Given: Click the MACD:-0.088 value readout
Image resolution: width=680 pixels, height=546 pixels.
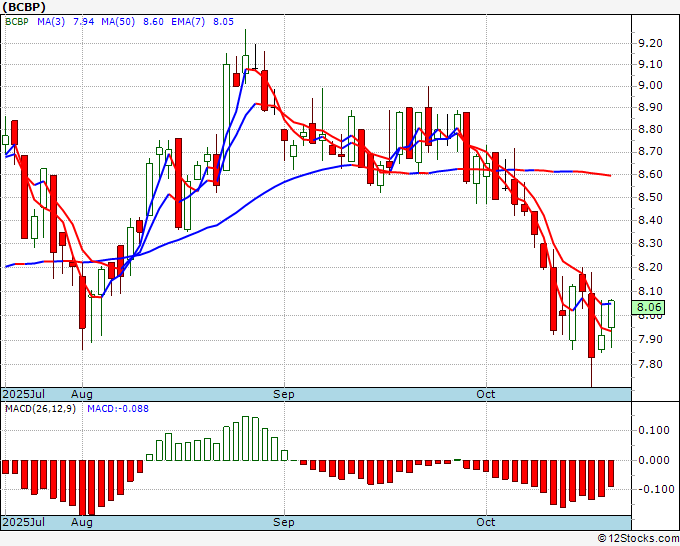Looking at the screenshot, I should (x=118, y=409).
